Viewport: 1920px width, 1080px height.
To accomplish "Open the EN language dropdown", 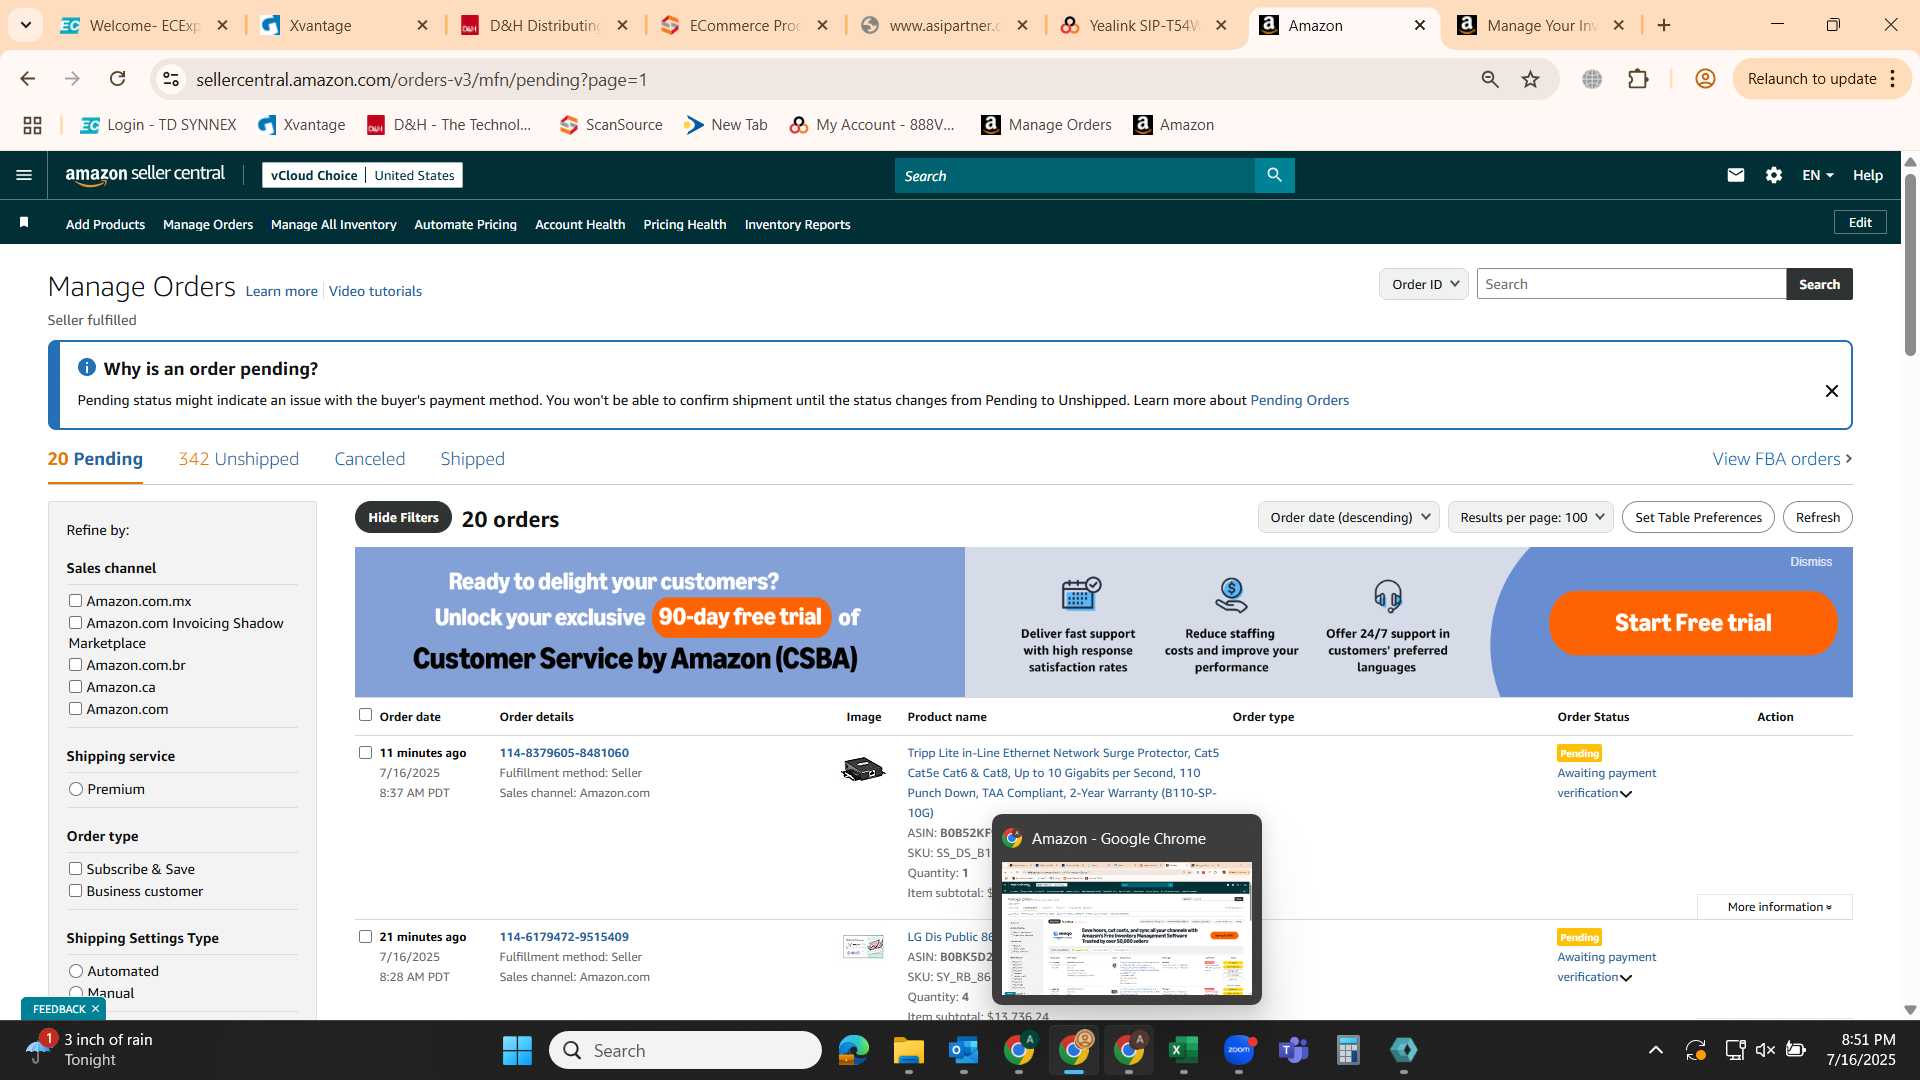I will pyautogui.click(x=1817, y=175).
